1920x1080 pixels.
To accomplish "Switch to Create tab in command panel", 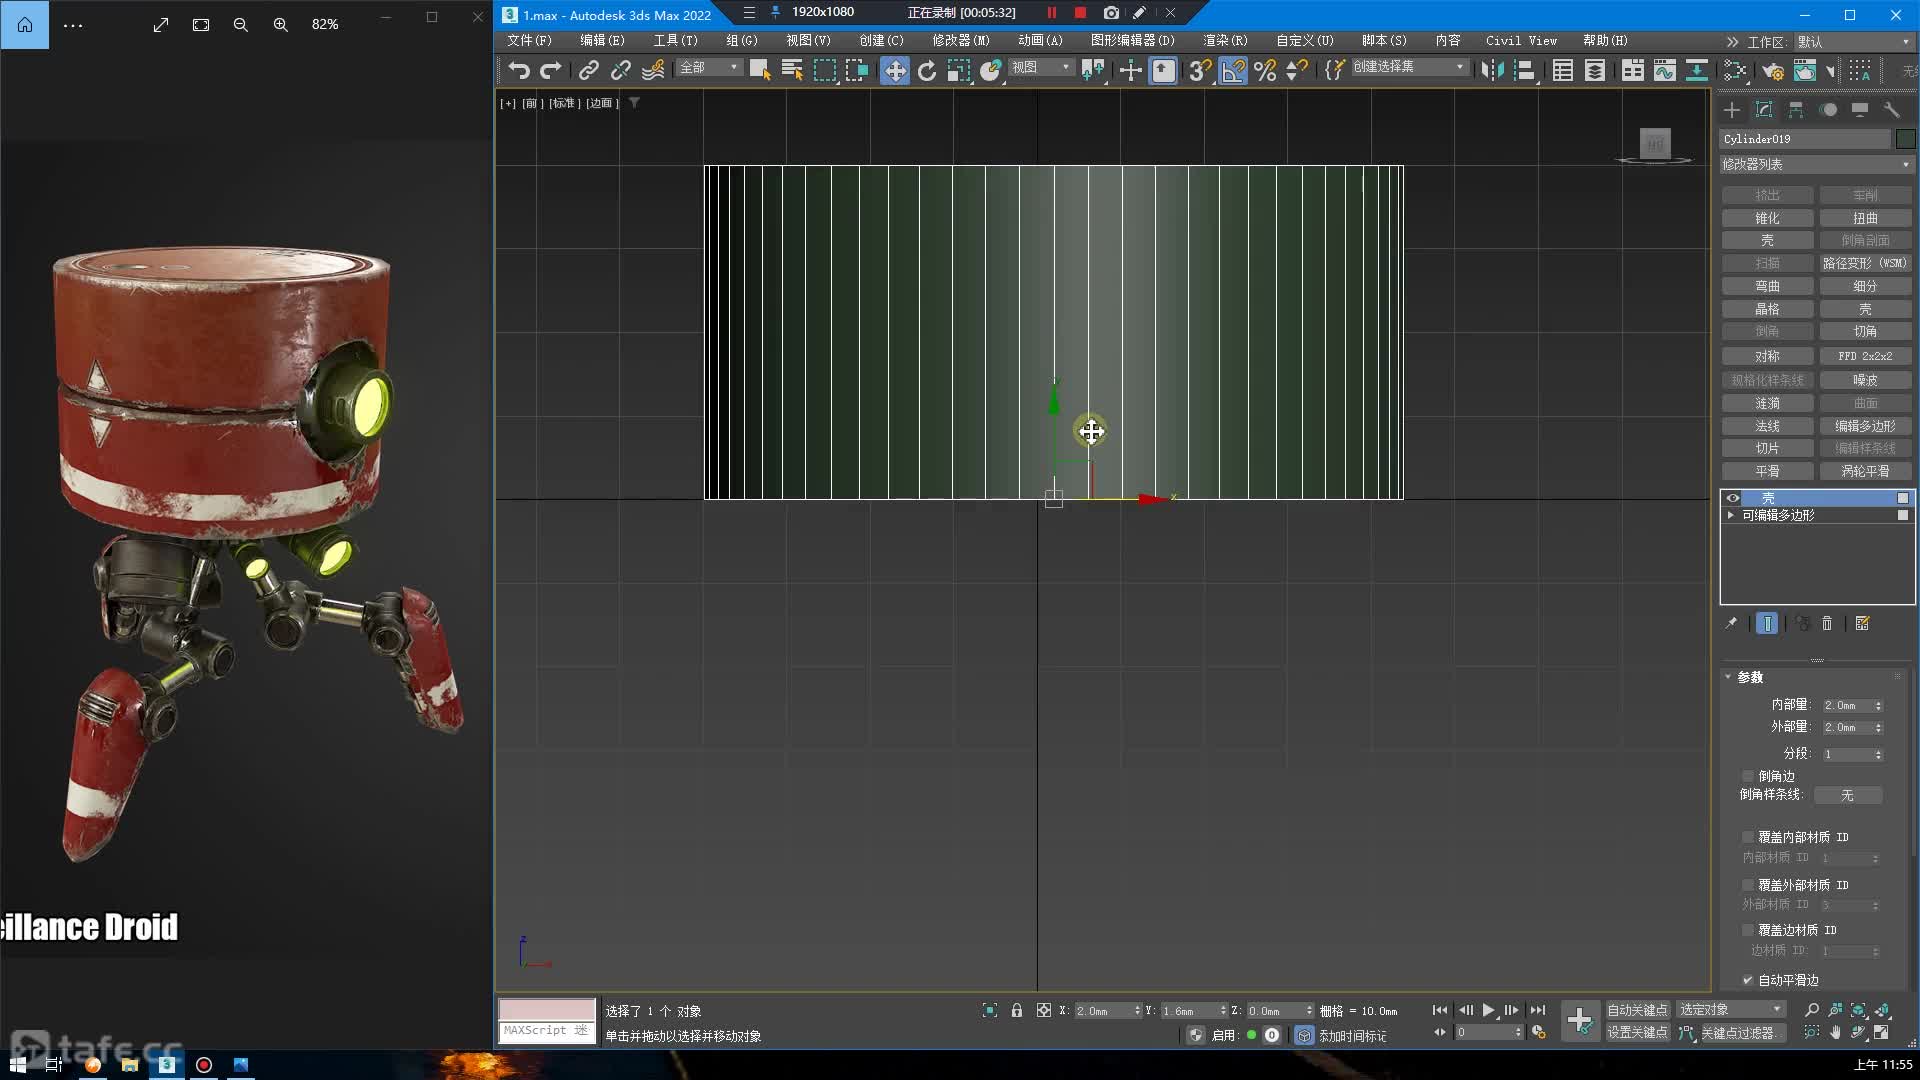I will (x=1733, y=110).
